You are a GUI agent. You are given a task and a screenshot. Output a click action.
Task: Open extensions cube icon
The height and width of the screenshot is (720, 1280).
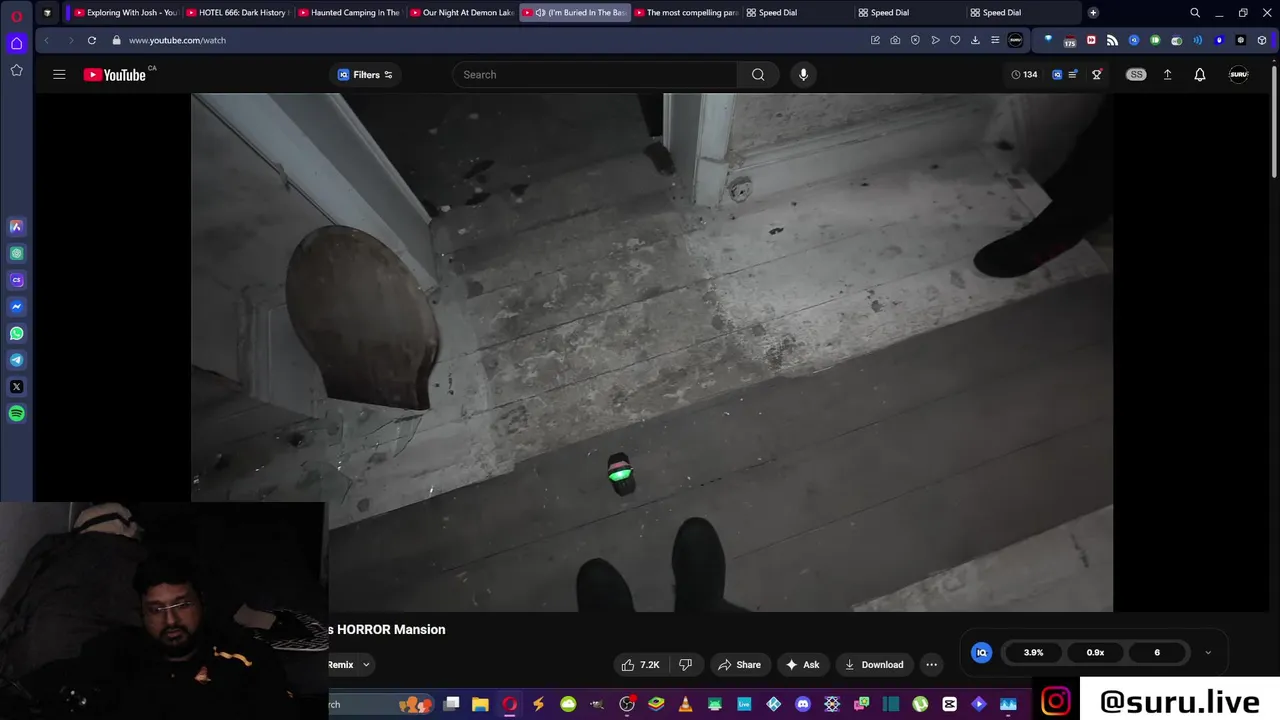[x=1263, y=40]
